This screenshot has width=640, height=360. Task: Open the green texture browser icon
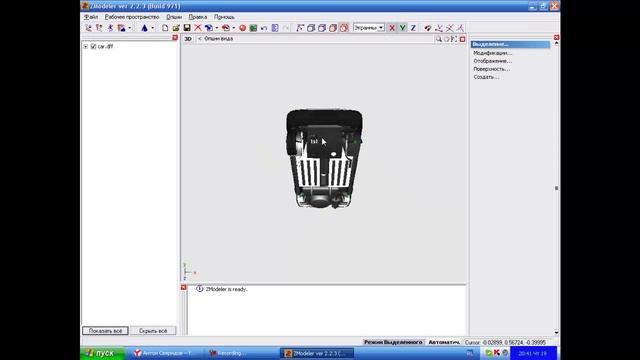(253, 28)
